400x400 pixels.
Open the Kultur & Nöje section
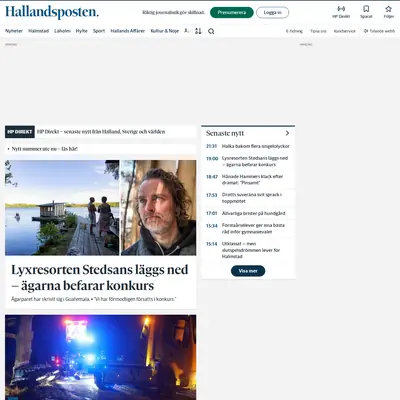tap(165, 31)
